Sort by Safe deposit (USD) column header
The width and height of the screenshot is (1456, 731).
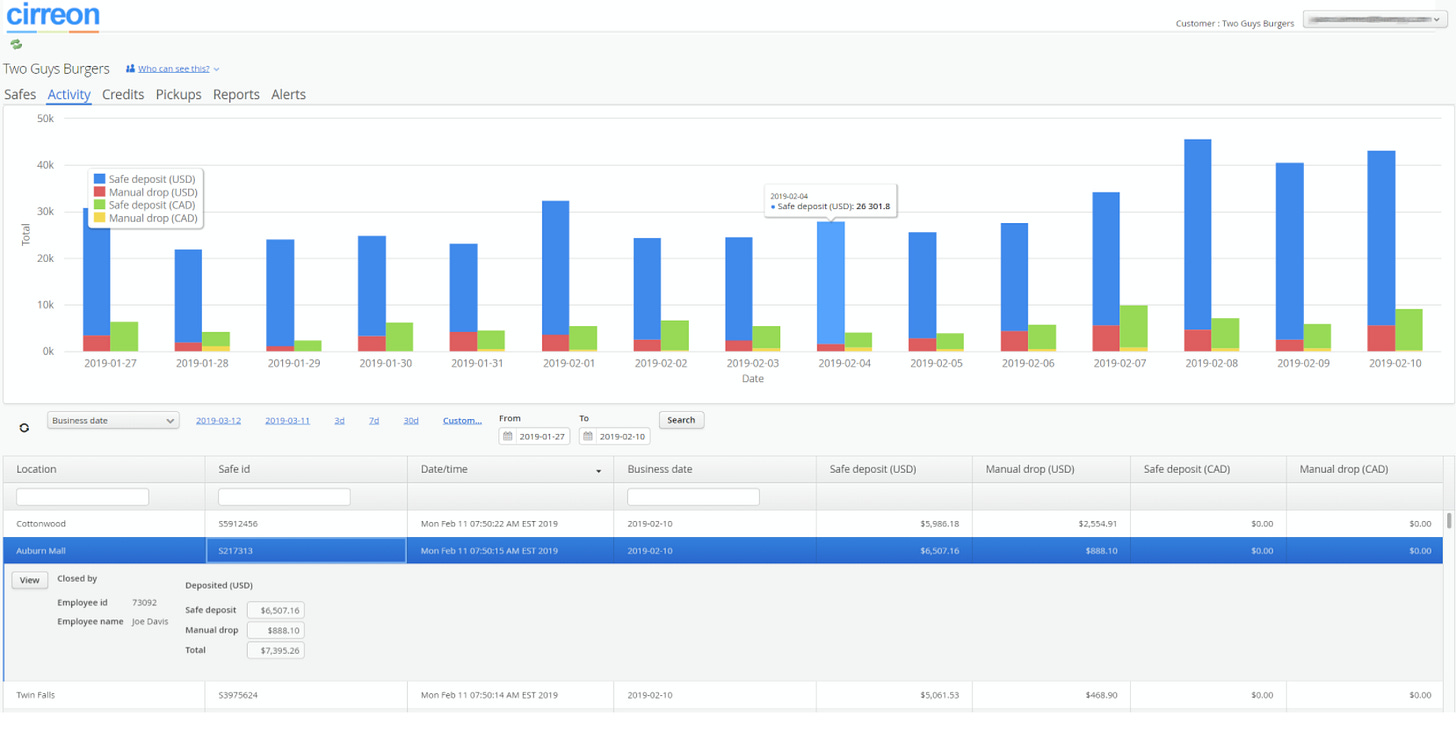[x=894, y=469]
